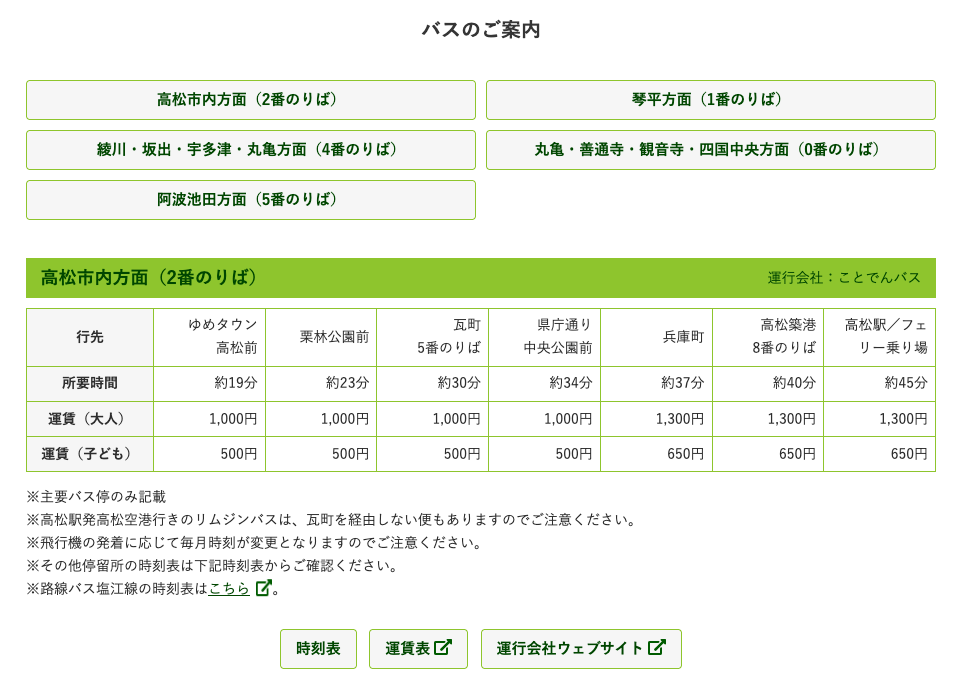Click travel time 約37分

click(682, 383)
